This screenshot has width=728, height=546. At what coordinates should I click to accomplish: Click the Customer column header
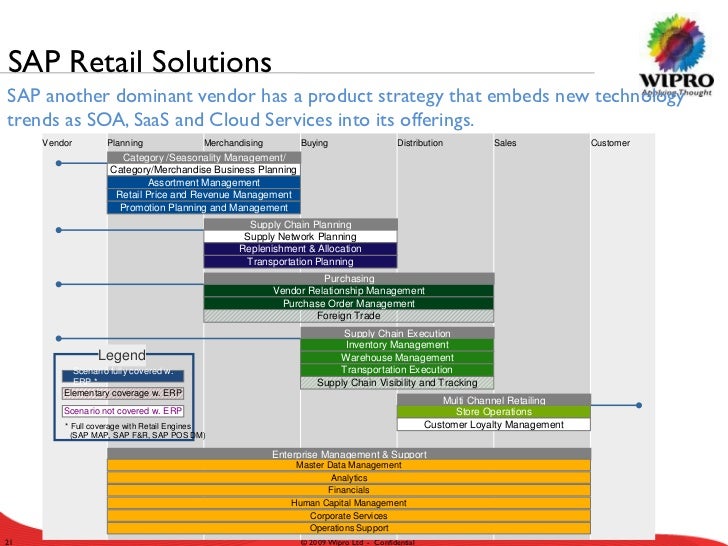610,143
